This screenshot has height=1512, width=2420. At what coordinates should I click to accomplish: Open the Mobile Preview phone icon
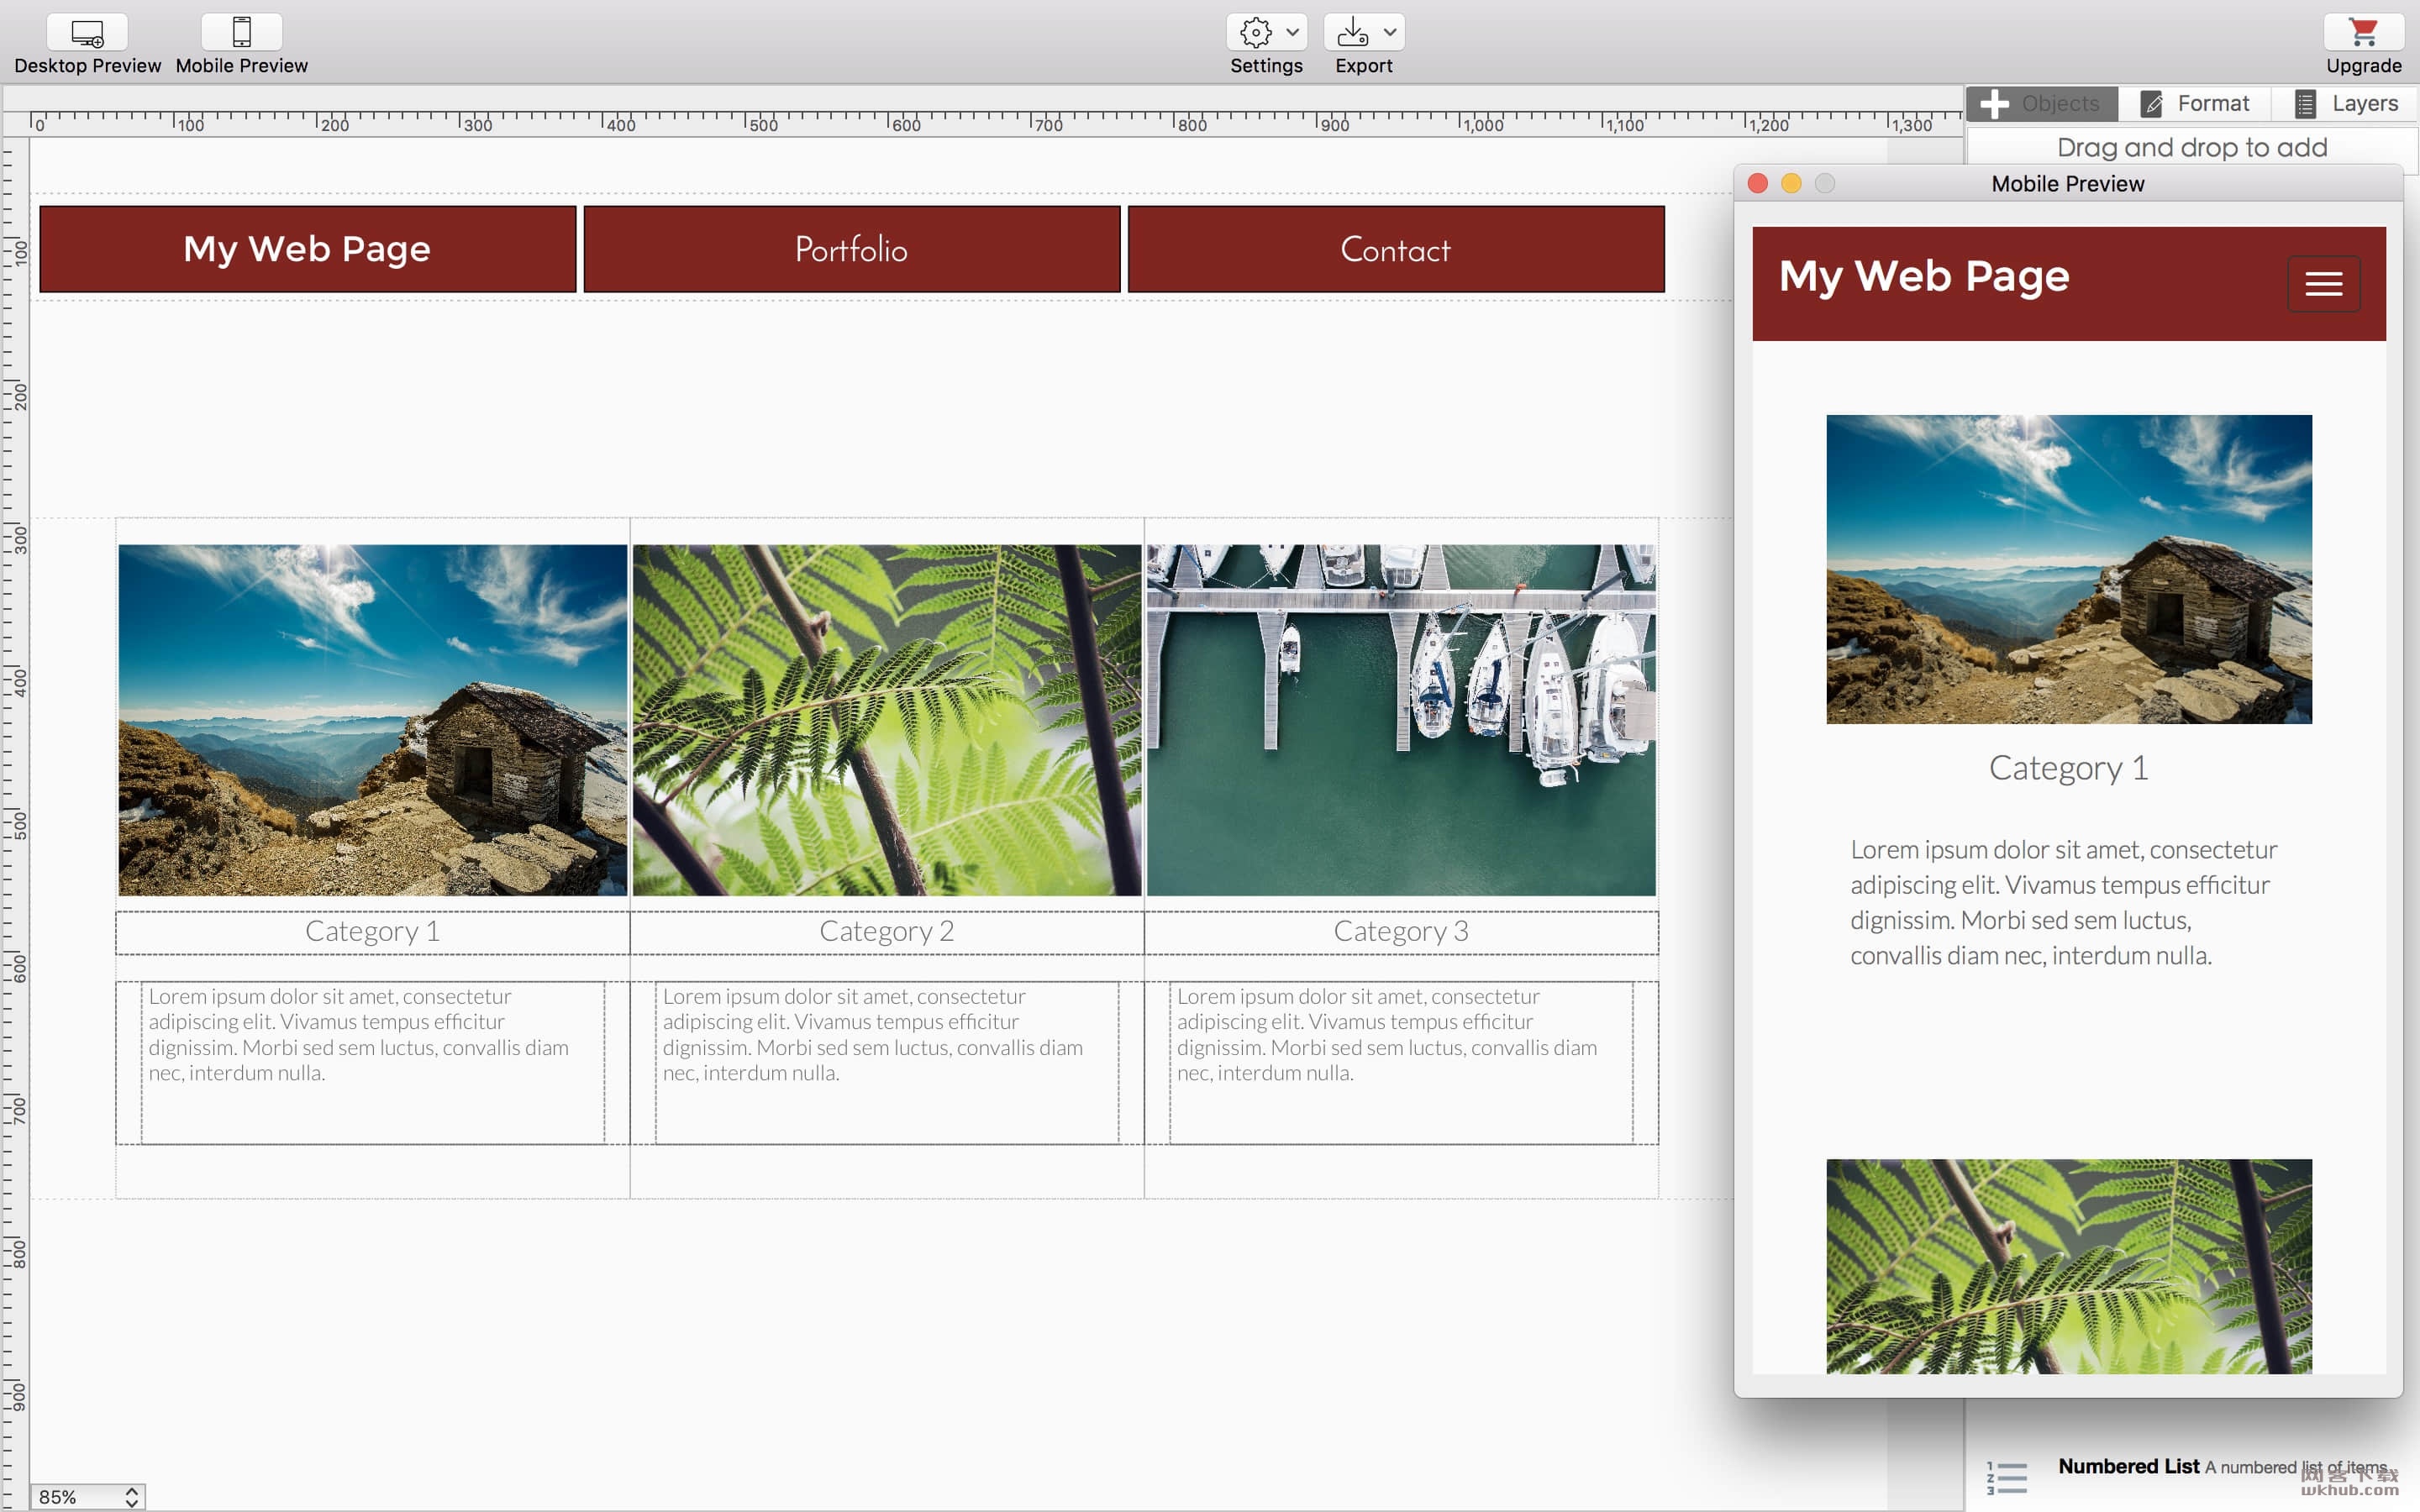(241, 33)
